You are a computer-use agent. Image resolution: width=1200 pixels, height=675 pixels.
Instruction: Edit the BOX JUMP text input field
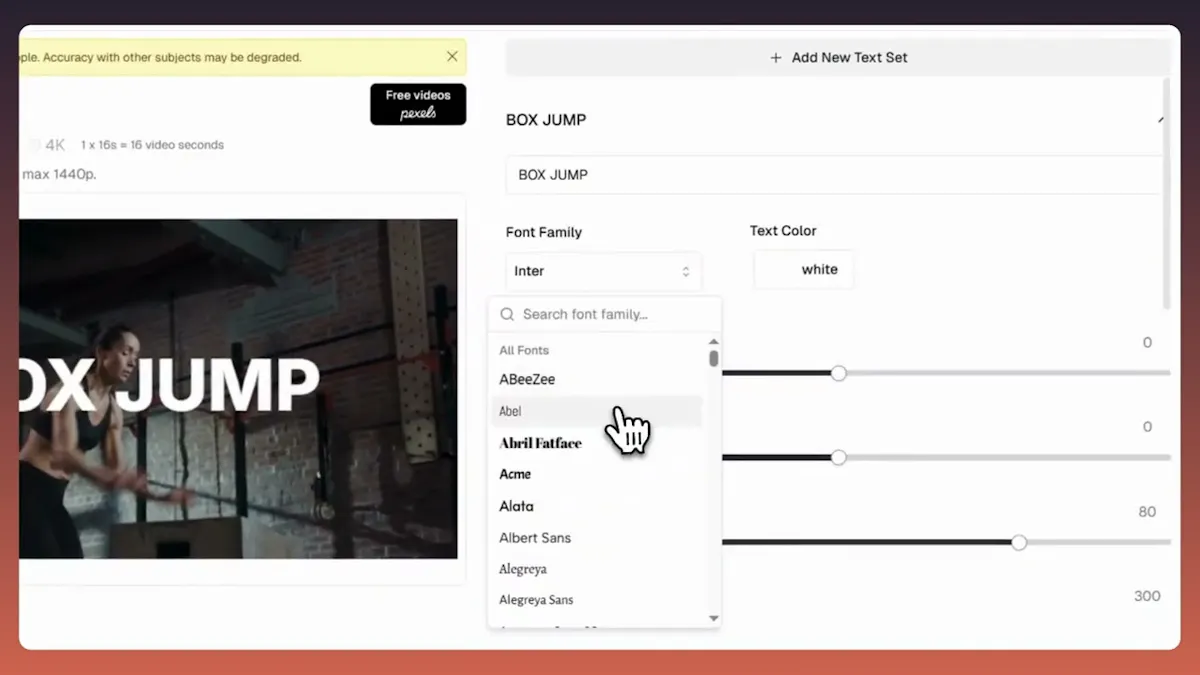pos(835,175)
